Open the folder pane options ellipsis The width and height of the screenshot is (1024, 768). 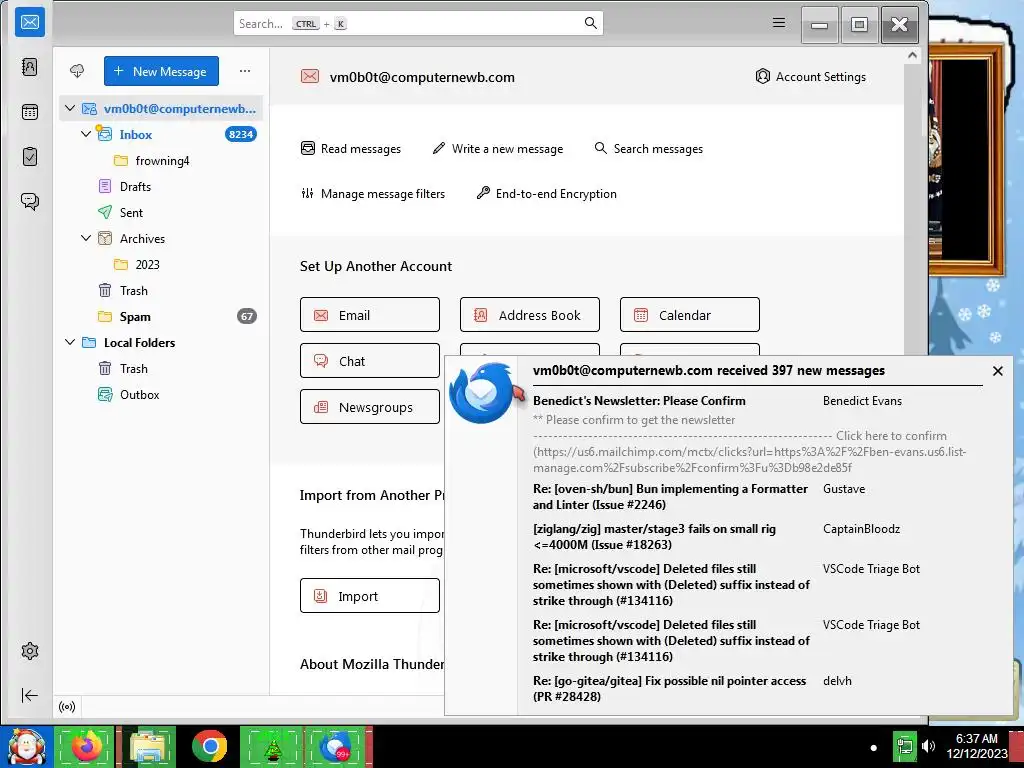click(245, 71)
